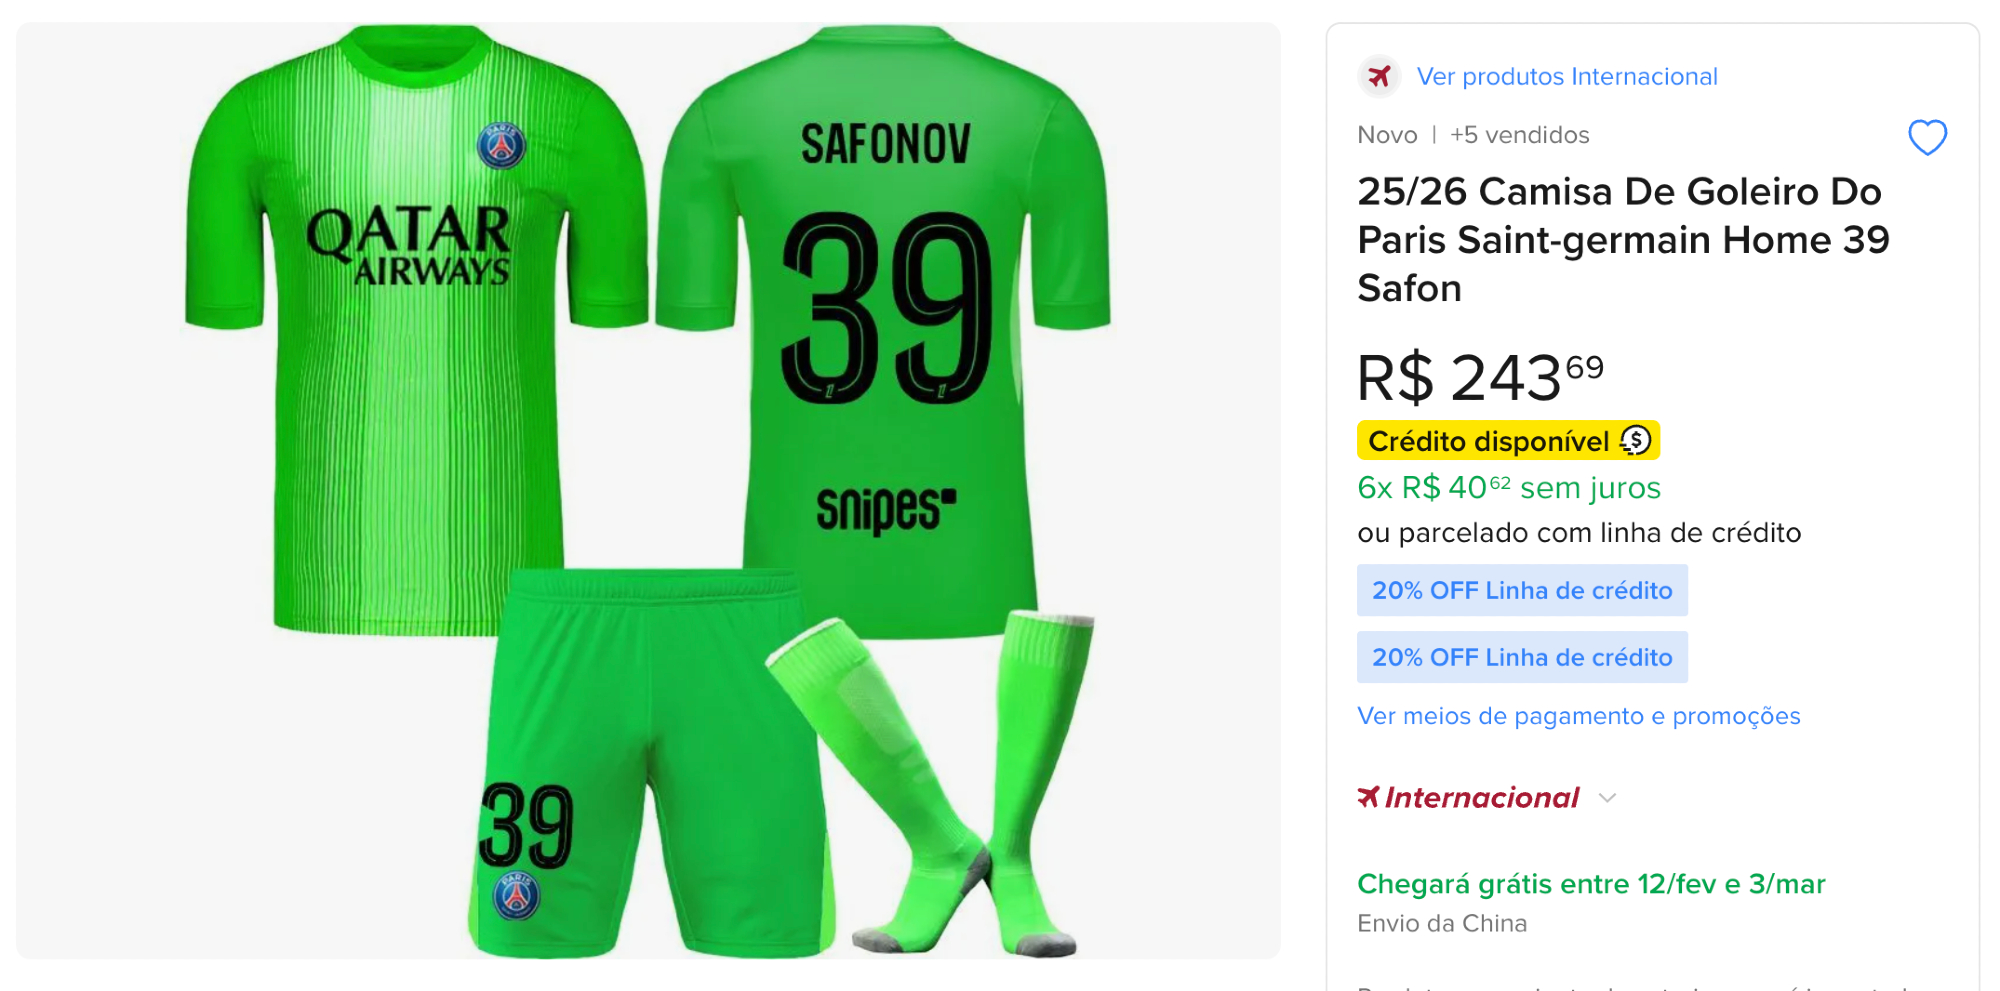Click the first 20% OFF Linha de crédito tag

(x=1521, y=591)
